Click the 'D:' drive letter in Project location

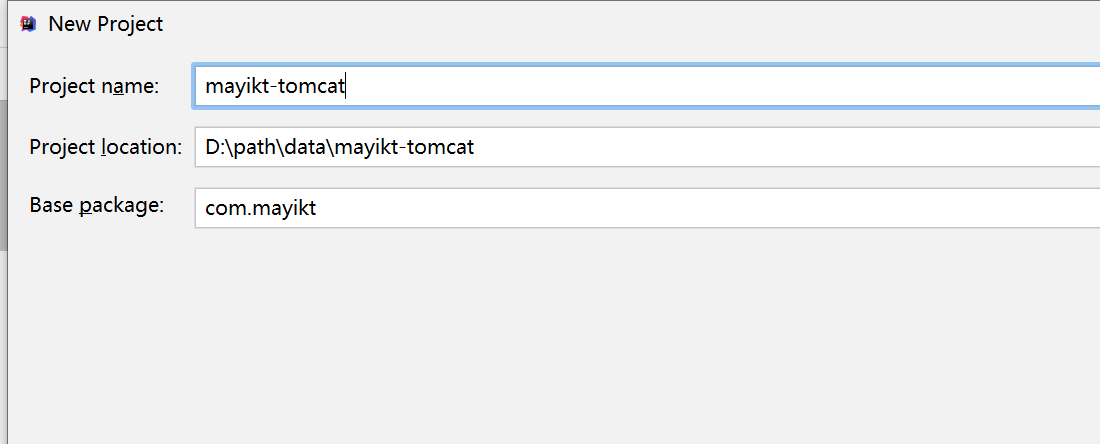click(x=215, y=148)
